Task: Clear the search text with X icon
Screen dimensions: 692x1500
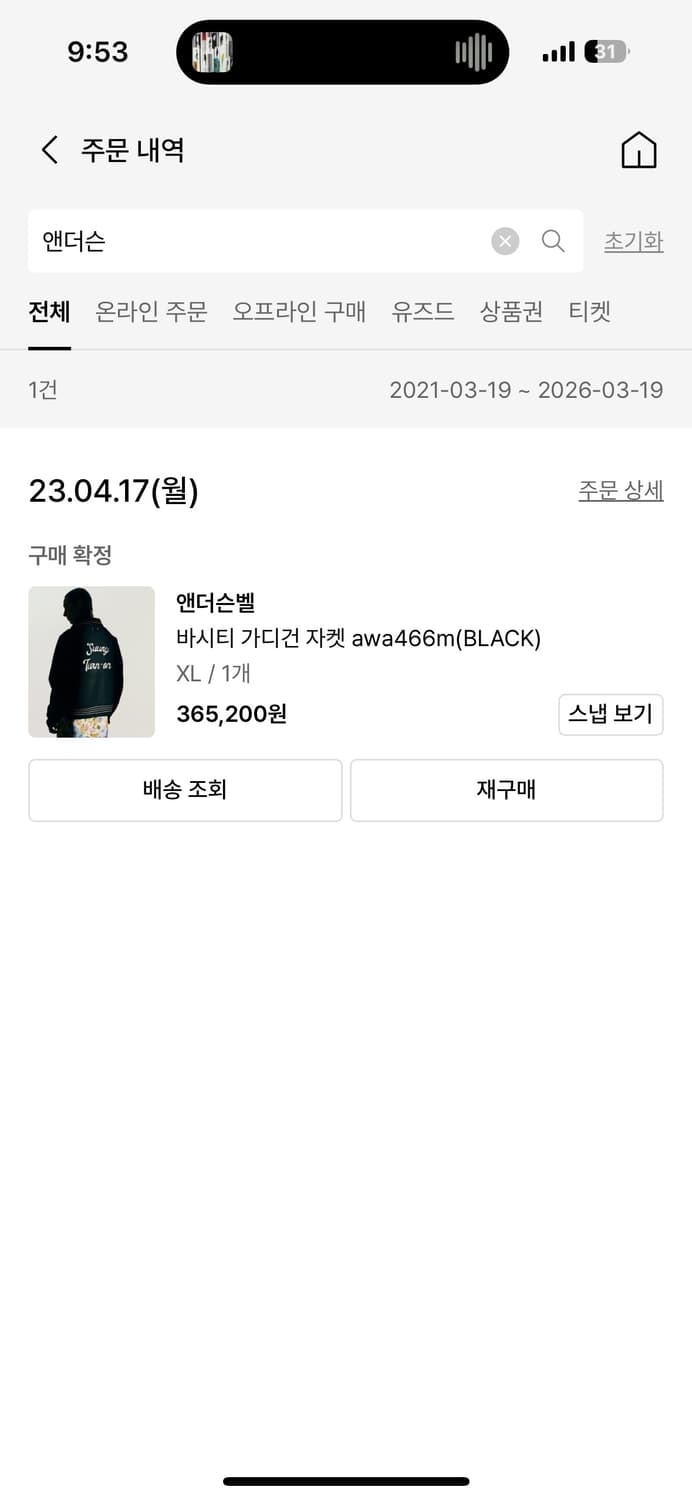Action: (505, 241)
